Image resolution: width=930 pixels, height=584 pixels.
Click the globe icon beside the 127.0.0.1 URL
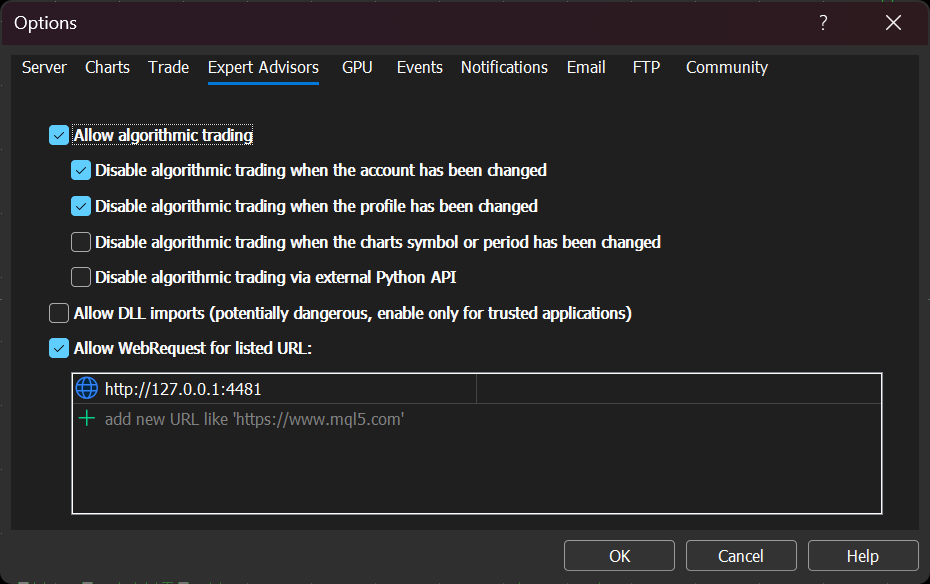87,388
